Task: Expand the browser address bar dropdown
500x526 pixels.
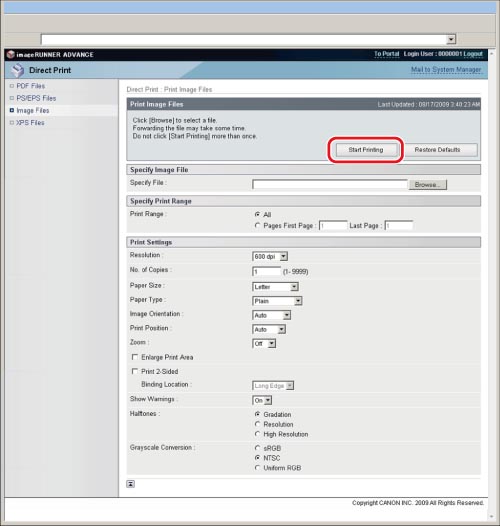Action: (x=451, y=39)
